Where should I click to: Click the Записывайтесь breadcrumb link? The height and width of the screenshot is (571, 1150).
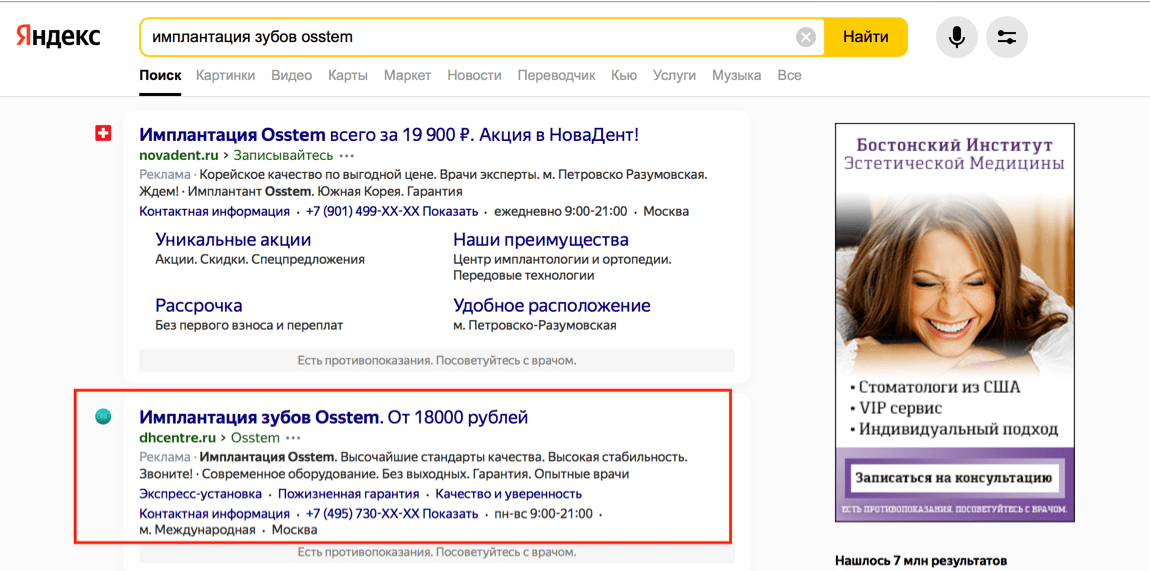point(282,155)
